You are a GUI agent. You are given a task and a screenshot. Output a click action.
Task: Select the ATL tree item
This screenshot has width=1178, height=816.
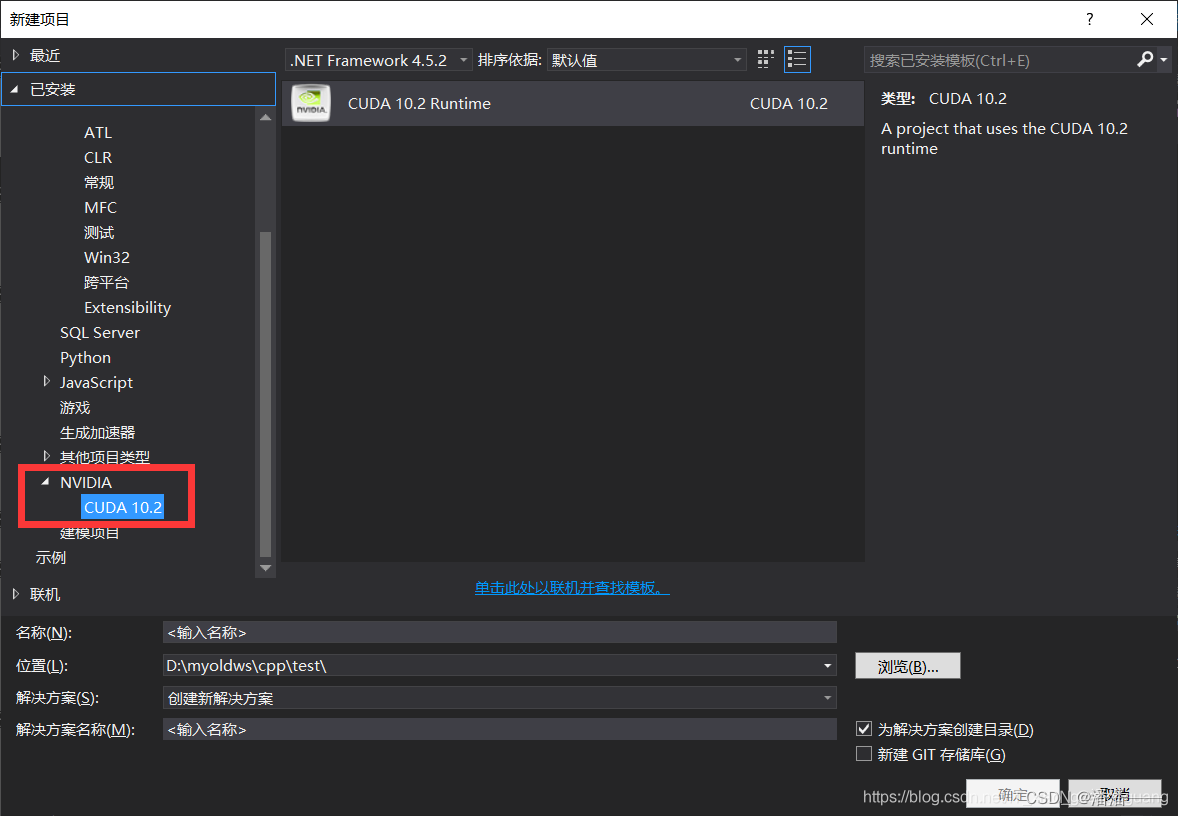98,132
